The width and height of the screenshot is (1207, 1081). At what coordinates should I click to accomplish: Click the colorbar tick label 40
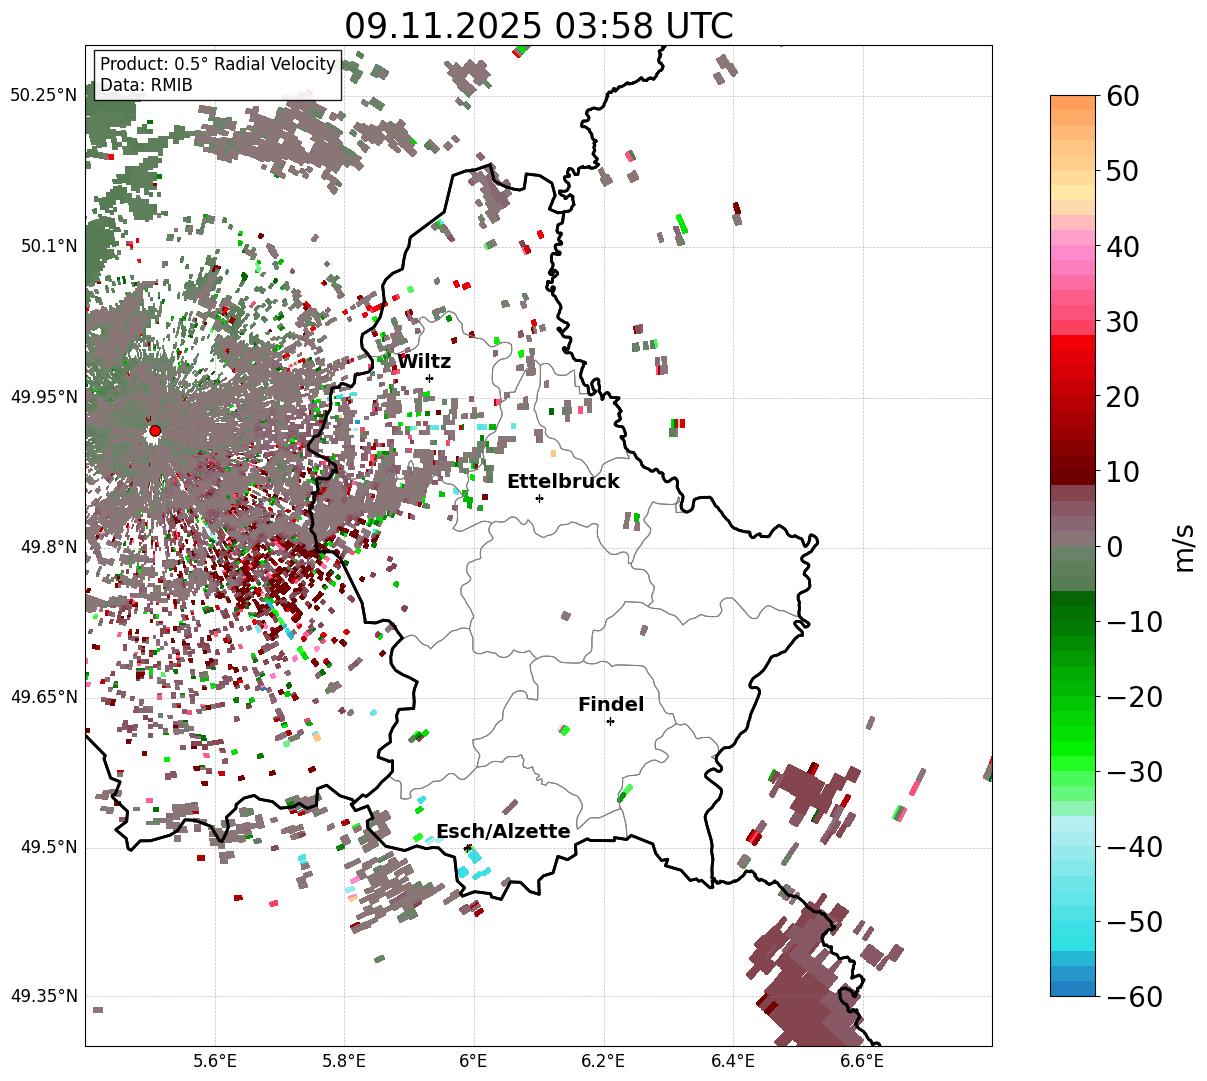point(1124,247)
